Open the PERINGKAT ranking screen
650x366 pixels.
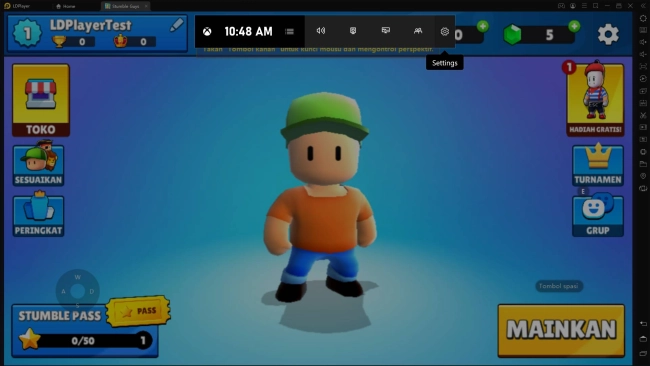[38, 214]
